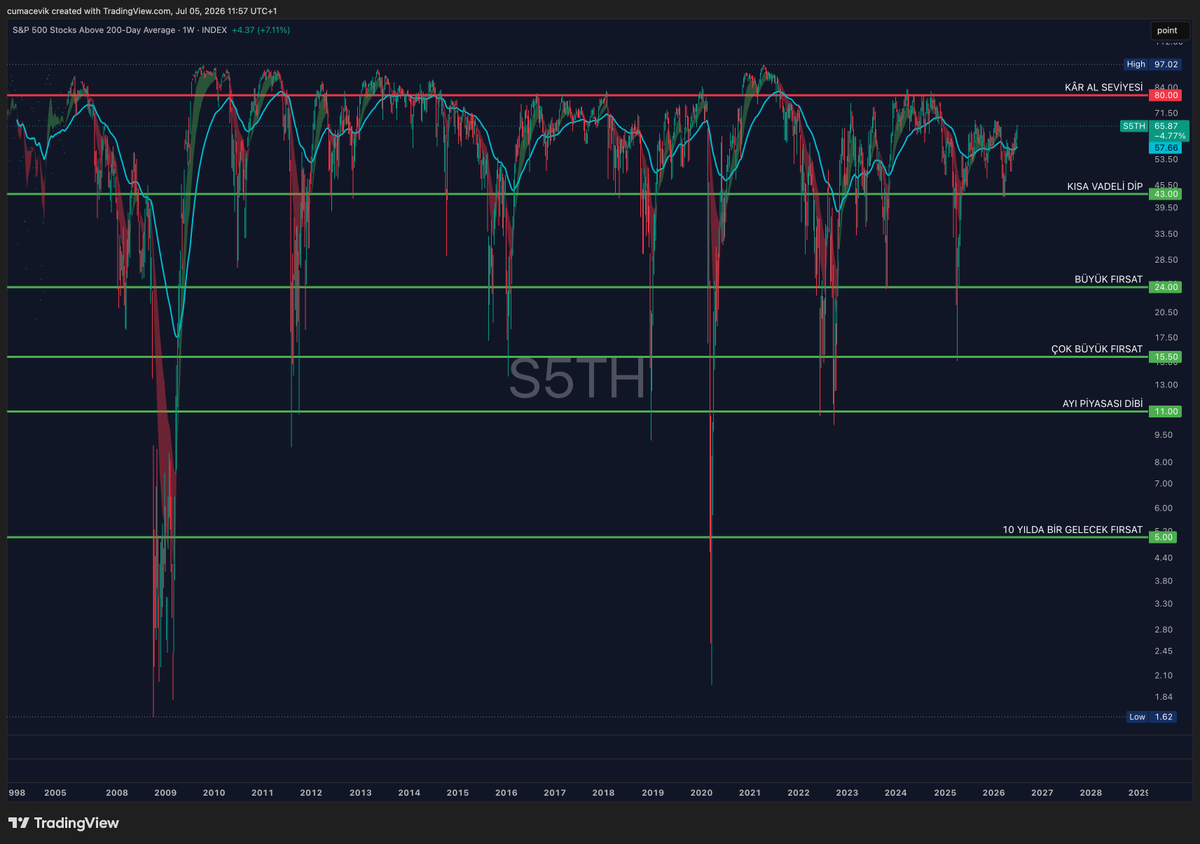Click the header text 'cumacevik created with TradingView.com'
This screenshot has width=1200, height=844.
90,10
